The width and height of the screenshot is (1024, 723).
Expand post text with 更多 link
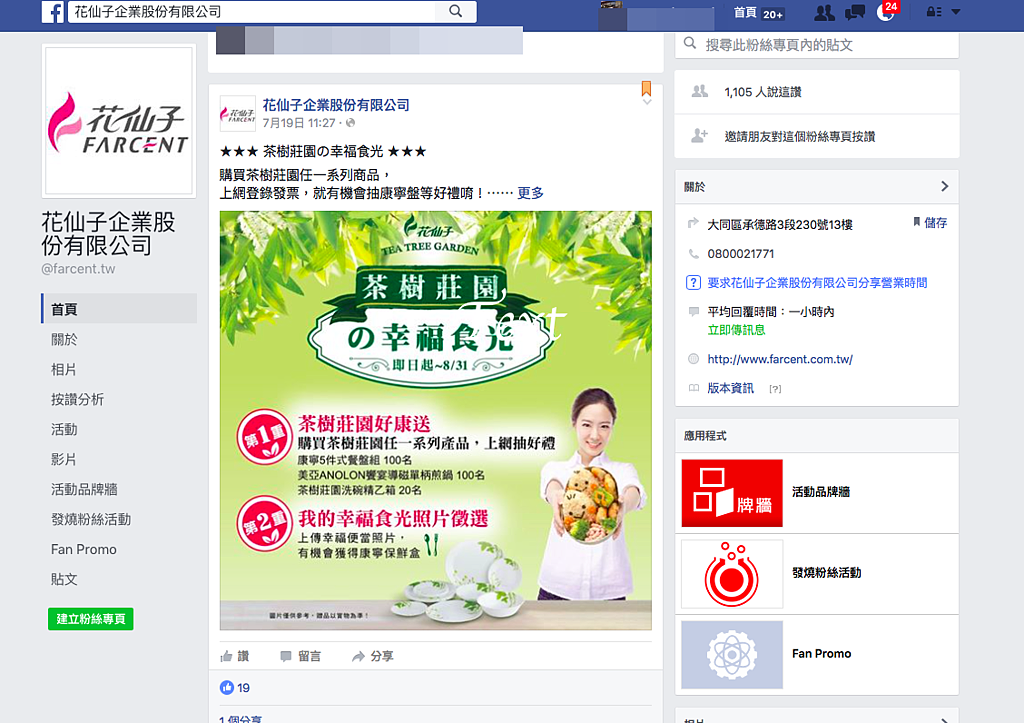pos(530,193)
